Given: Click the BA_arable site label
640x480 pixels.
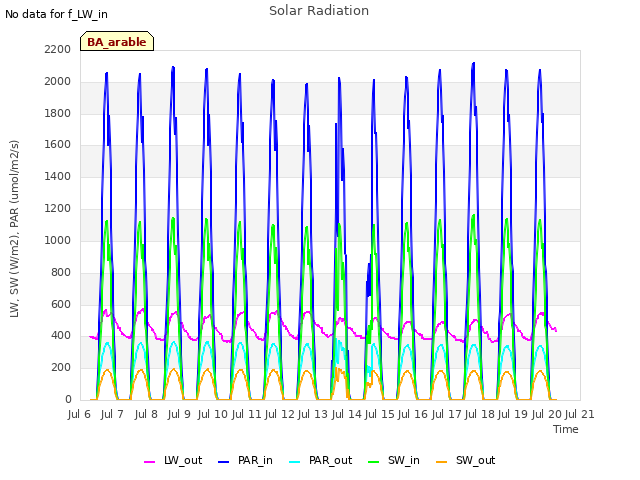Looking at the screenshot, I should [117, 42].
